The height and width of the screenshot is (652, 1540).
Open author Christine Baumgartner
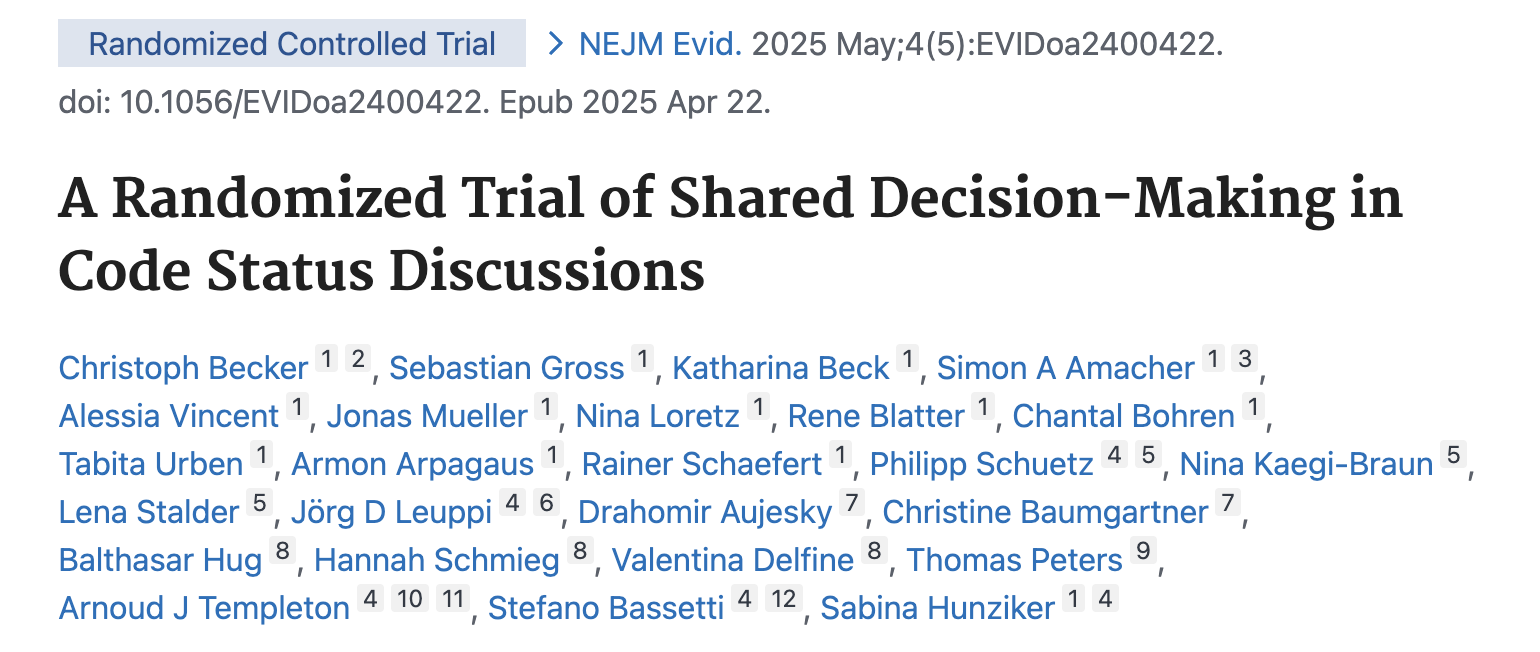(x=1045, y=512)
